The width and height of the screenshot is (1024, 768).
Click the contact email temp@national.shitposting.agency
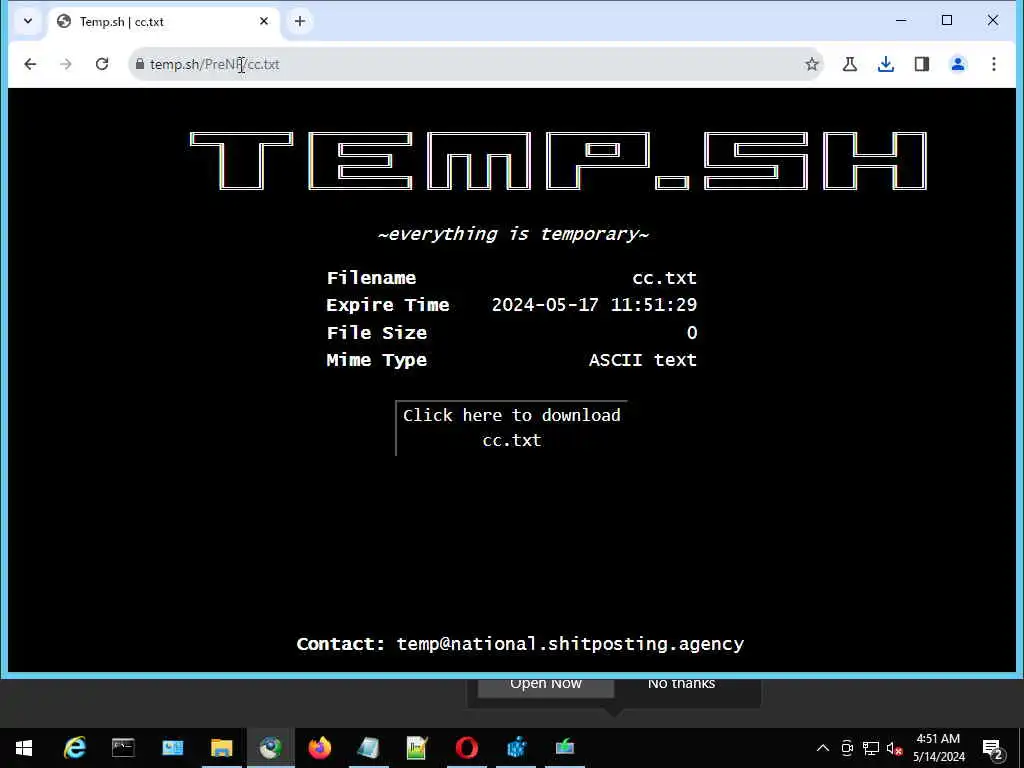pyautogui.click(x=570, y=644)
